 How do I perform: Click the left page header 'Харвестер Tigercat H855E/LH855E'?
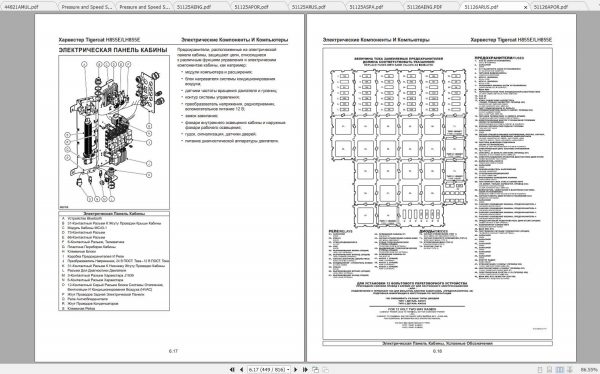pos(99,39)
